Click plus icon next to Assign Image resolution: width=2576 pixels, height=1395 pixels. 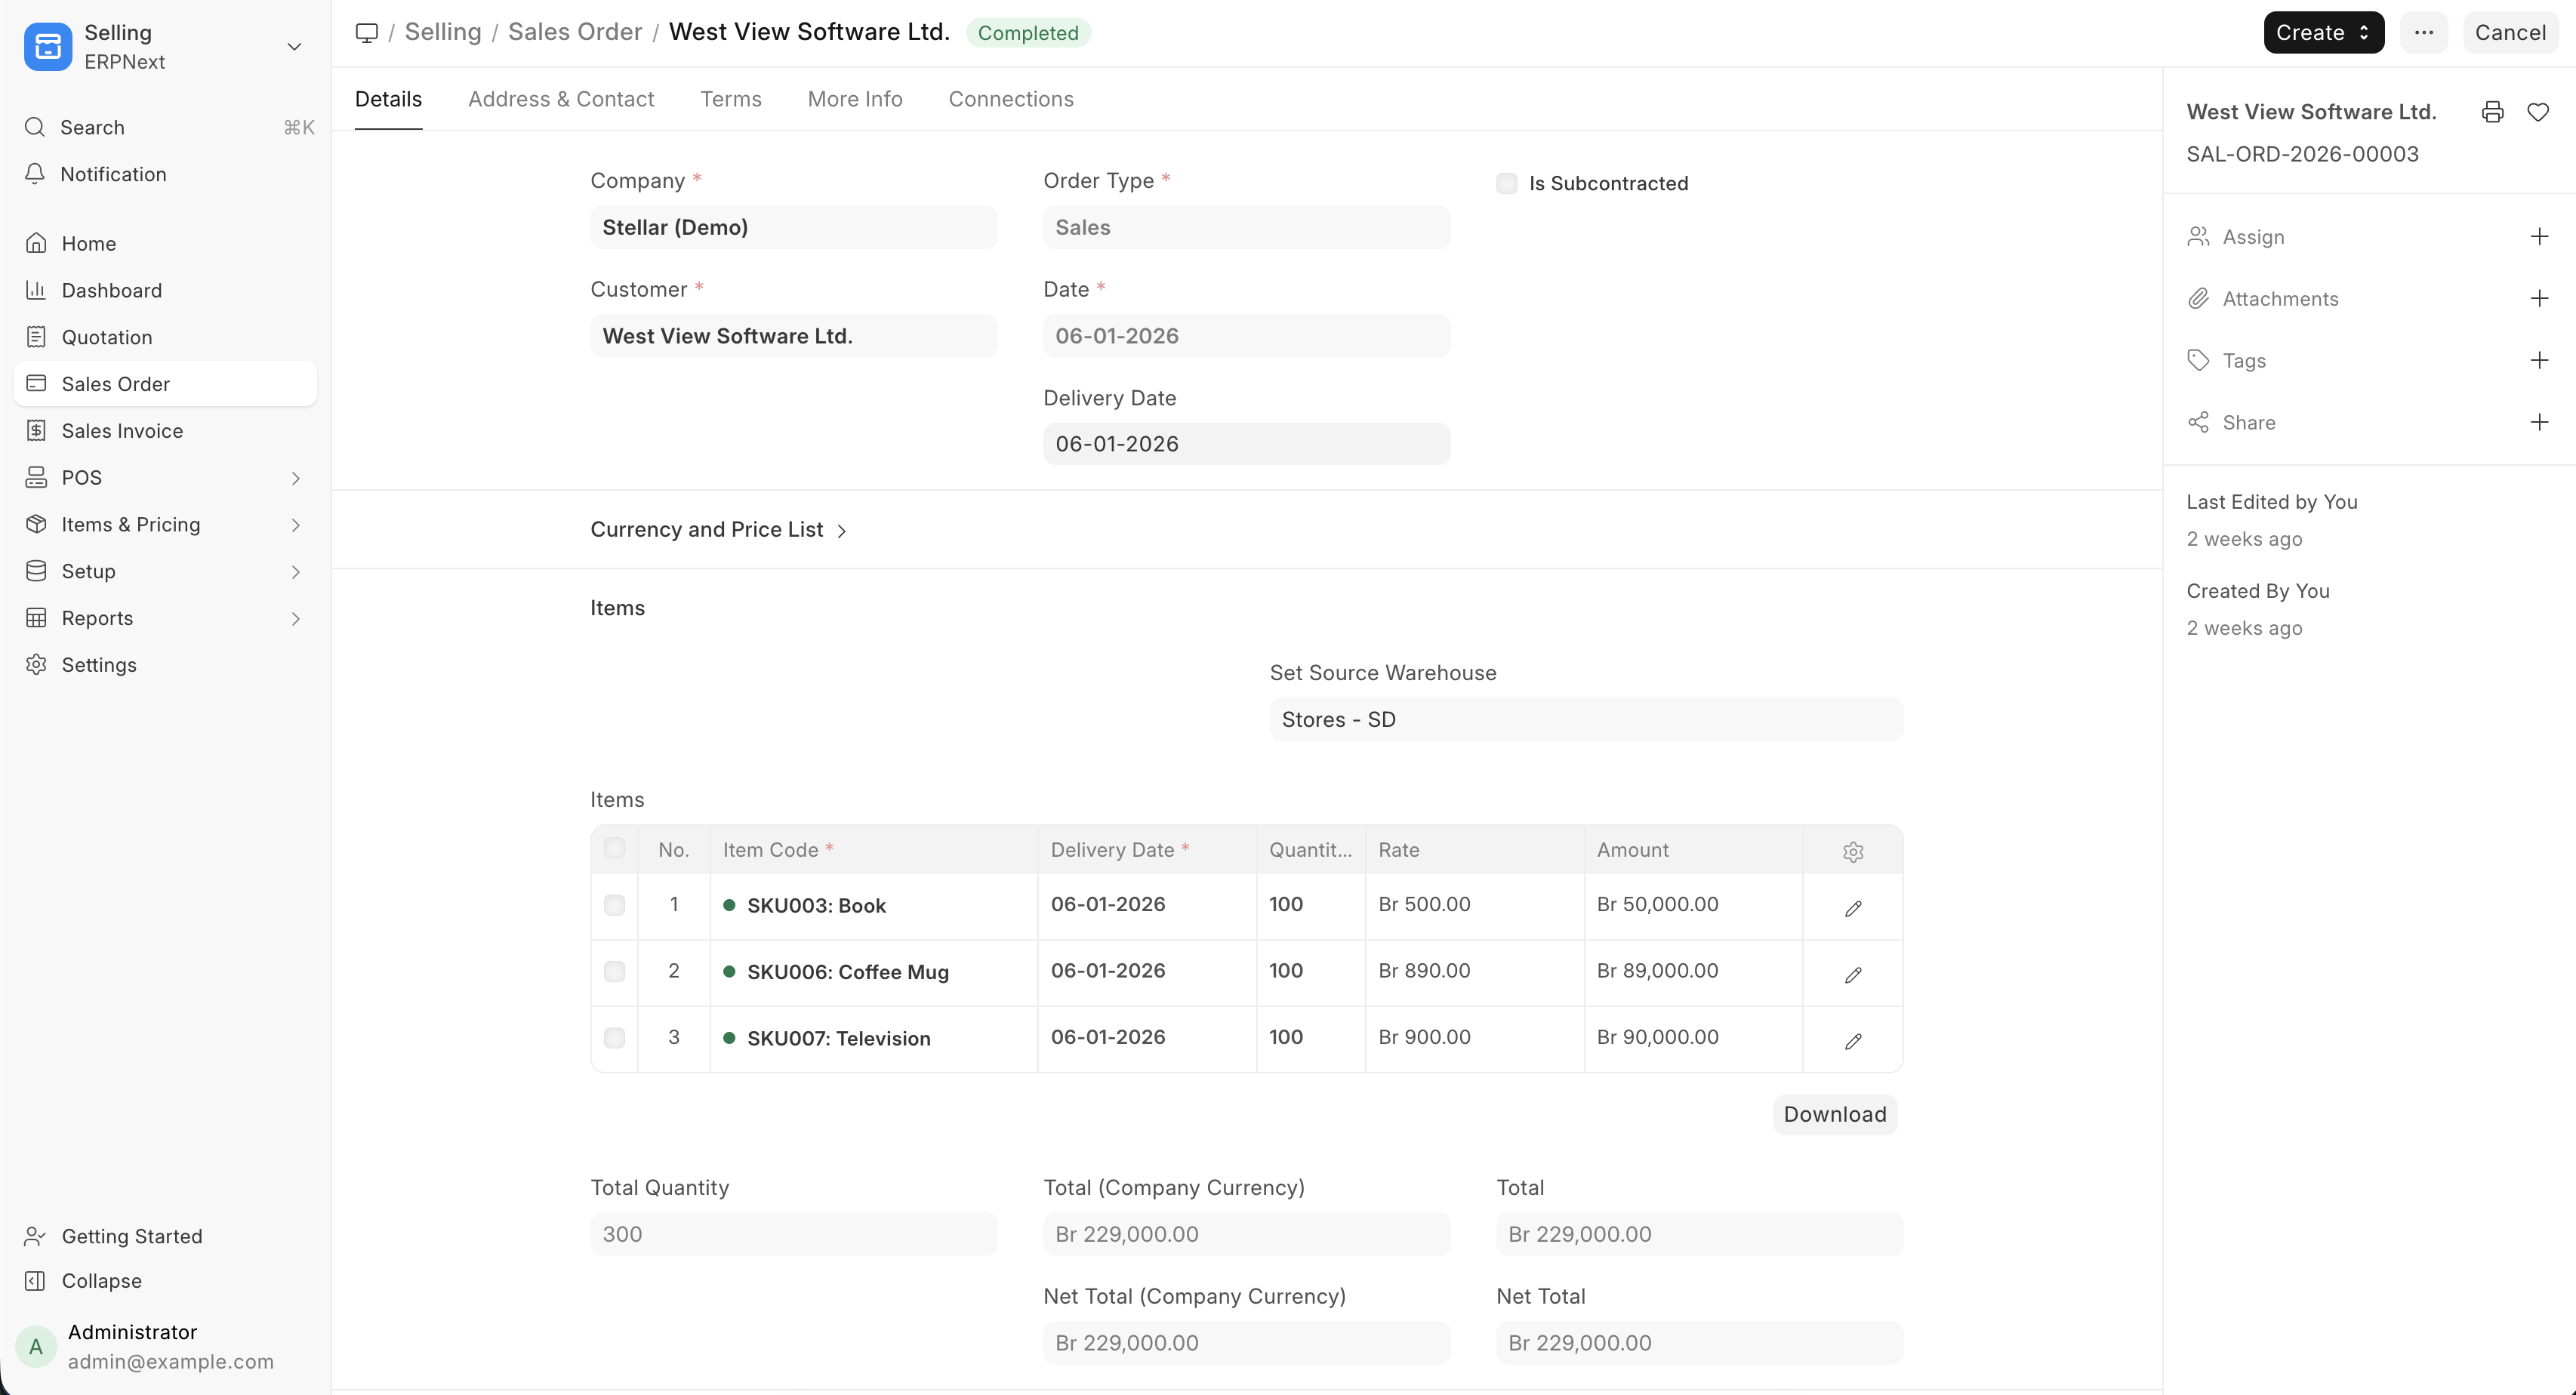pyautogui.click(x=2539, y=236)
